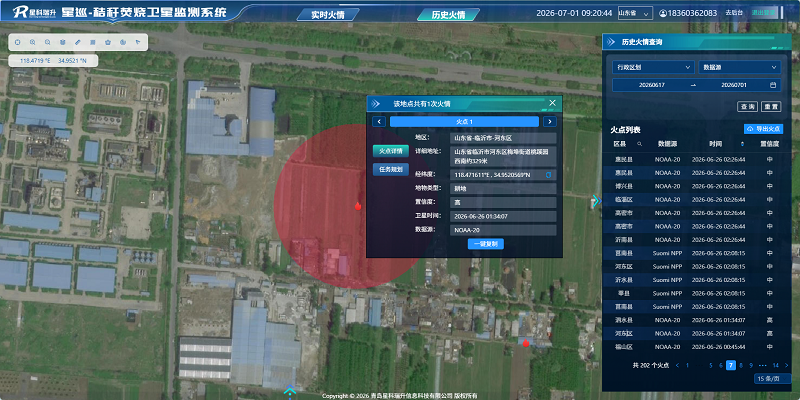
Task: Copy coordinates with icon beside 经纬度 field
Action: coord(549,175)
